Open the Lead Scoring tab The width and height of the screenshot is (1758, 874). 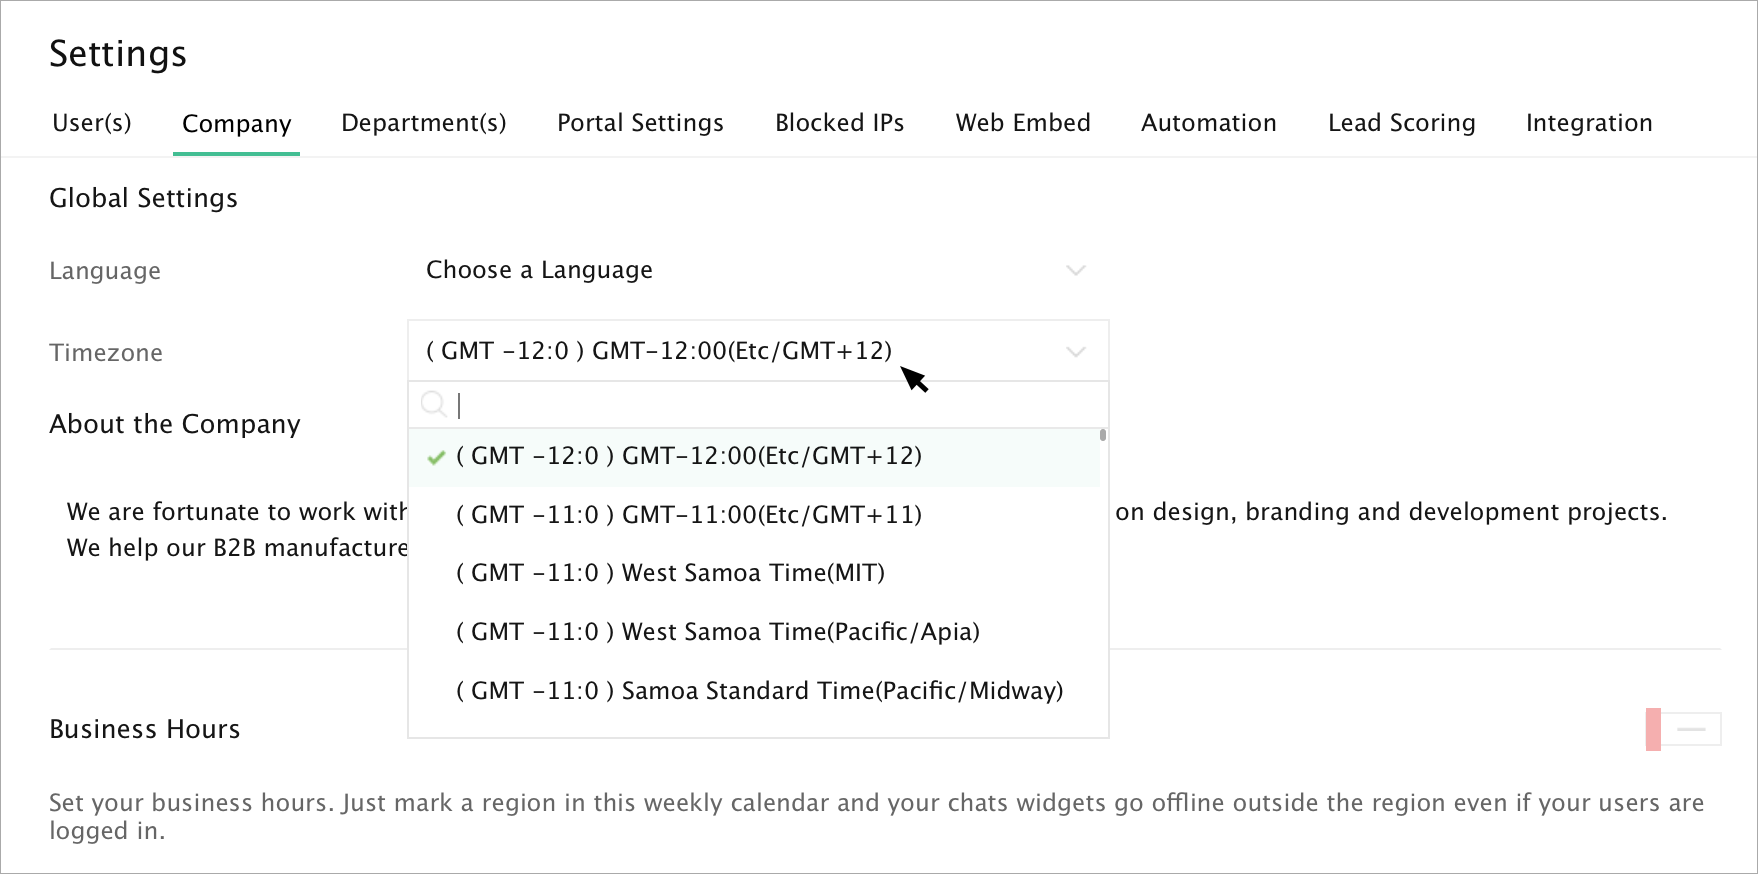coord(1402,123)
